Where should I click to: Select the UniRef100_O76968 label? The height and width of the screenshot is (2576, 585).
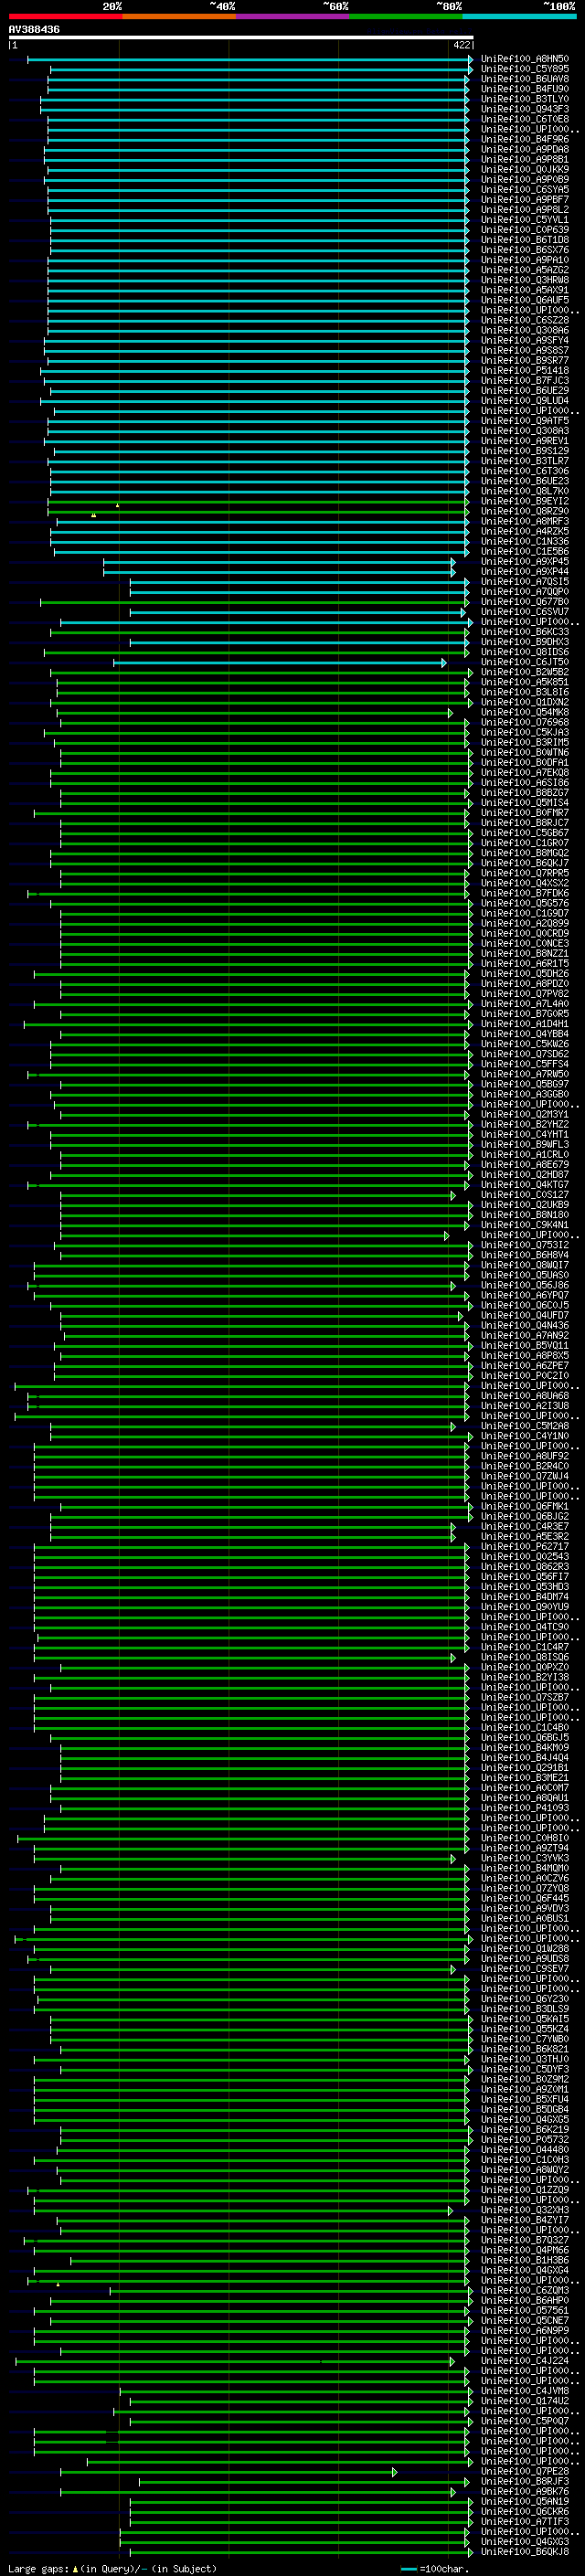pyautogui.click(x=524, y=722)
